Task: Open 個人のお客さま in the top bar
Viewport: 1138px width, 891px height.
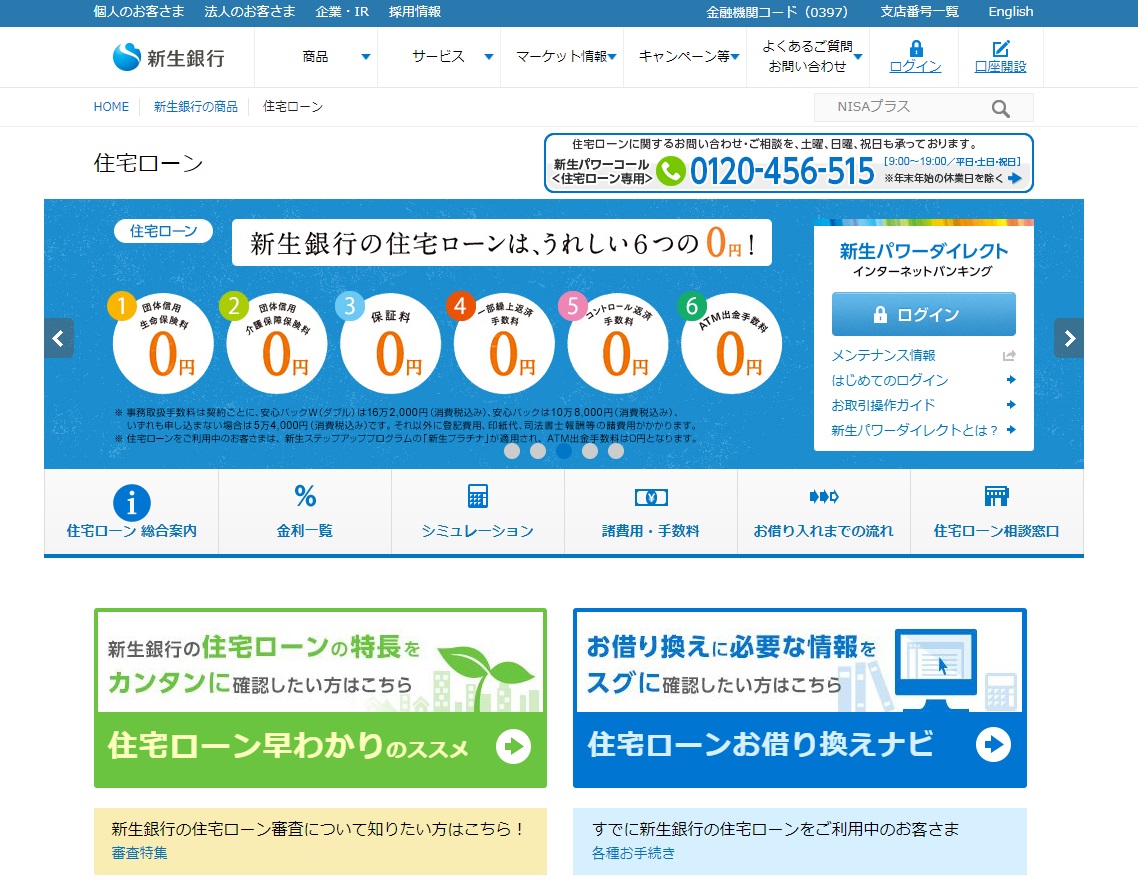Action: 139,12
